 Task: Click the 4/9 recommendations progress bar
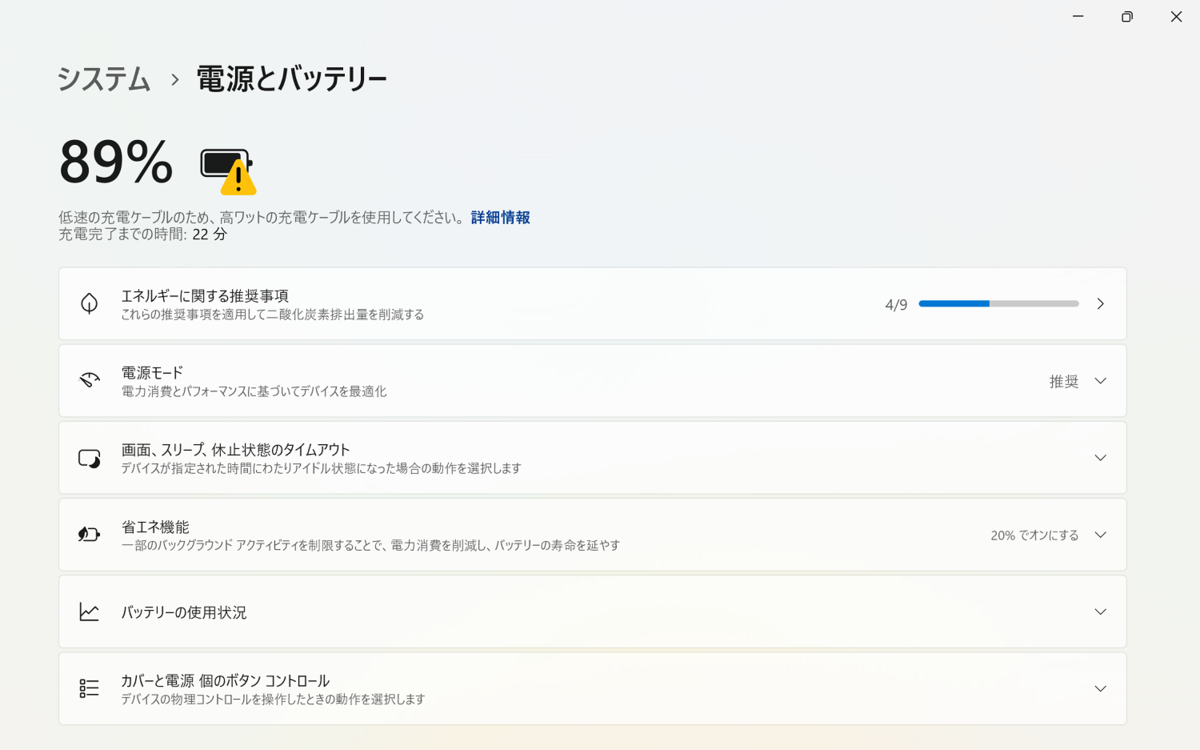click(x=998, y=303)
